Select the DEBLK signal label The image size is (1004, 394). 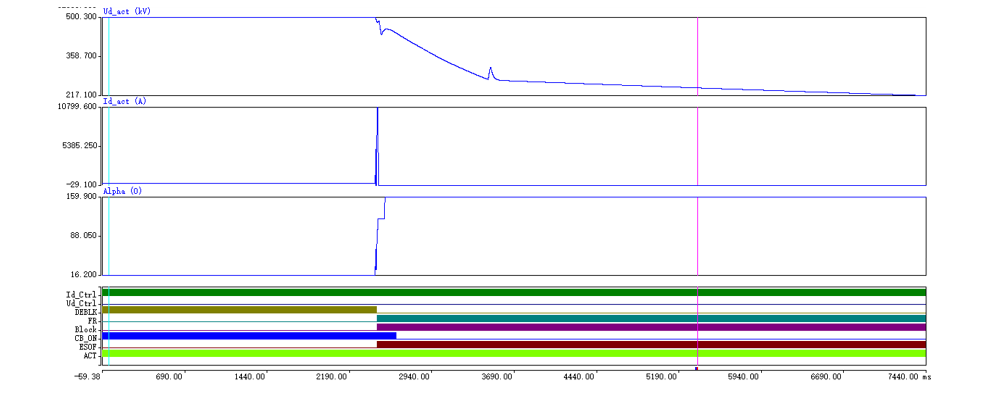(x=85, y=312)
